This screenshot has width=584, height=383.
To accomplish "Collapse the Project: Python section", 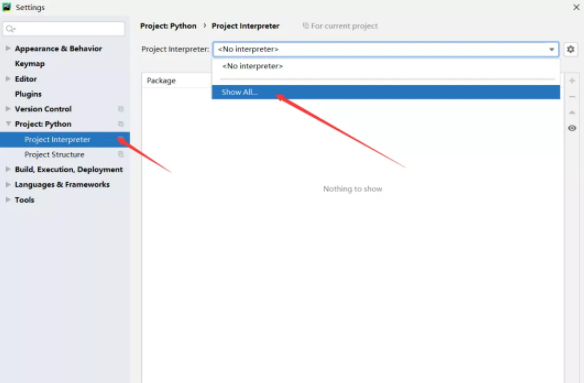I will pyautogui.click(x=8, y=124).
